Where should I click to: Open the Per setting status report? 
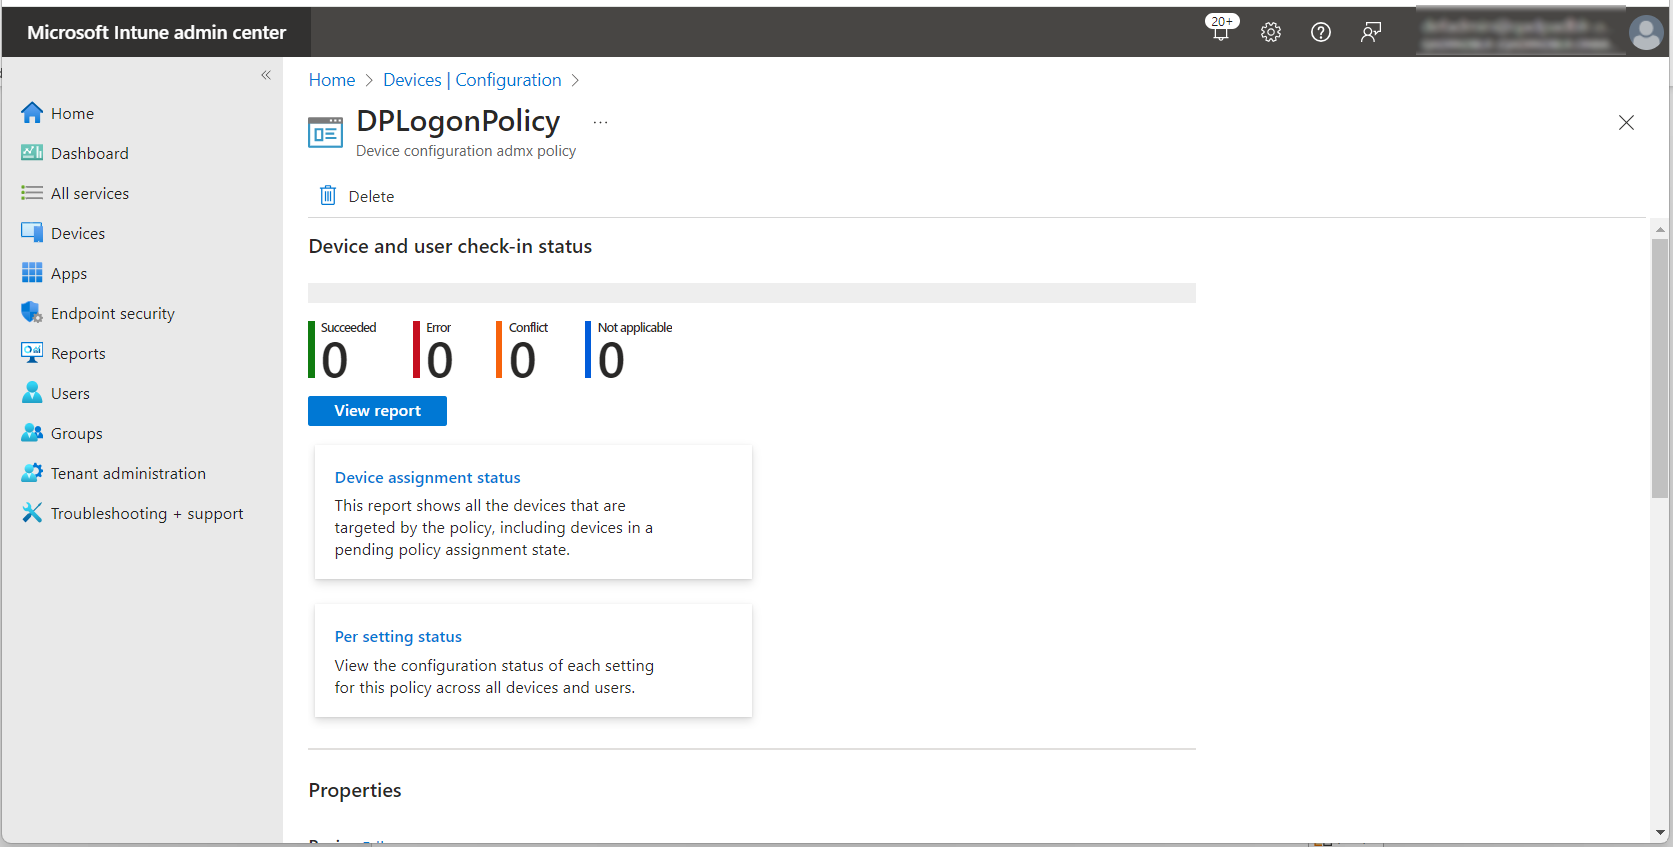point(398,637)
